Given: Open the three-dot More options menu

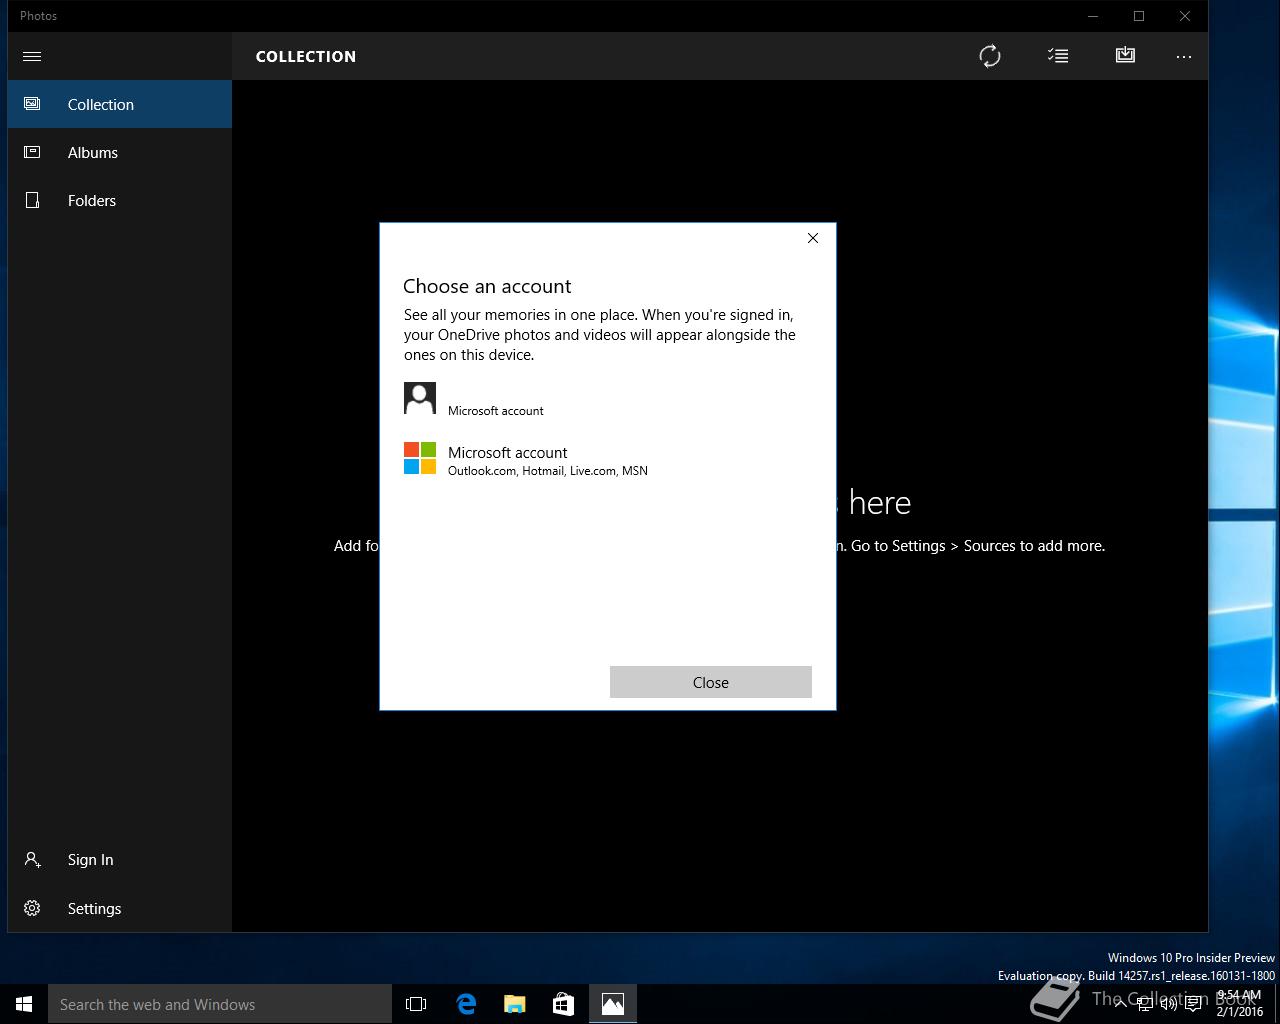Looking at the screenshot, I should point(1184,56).
